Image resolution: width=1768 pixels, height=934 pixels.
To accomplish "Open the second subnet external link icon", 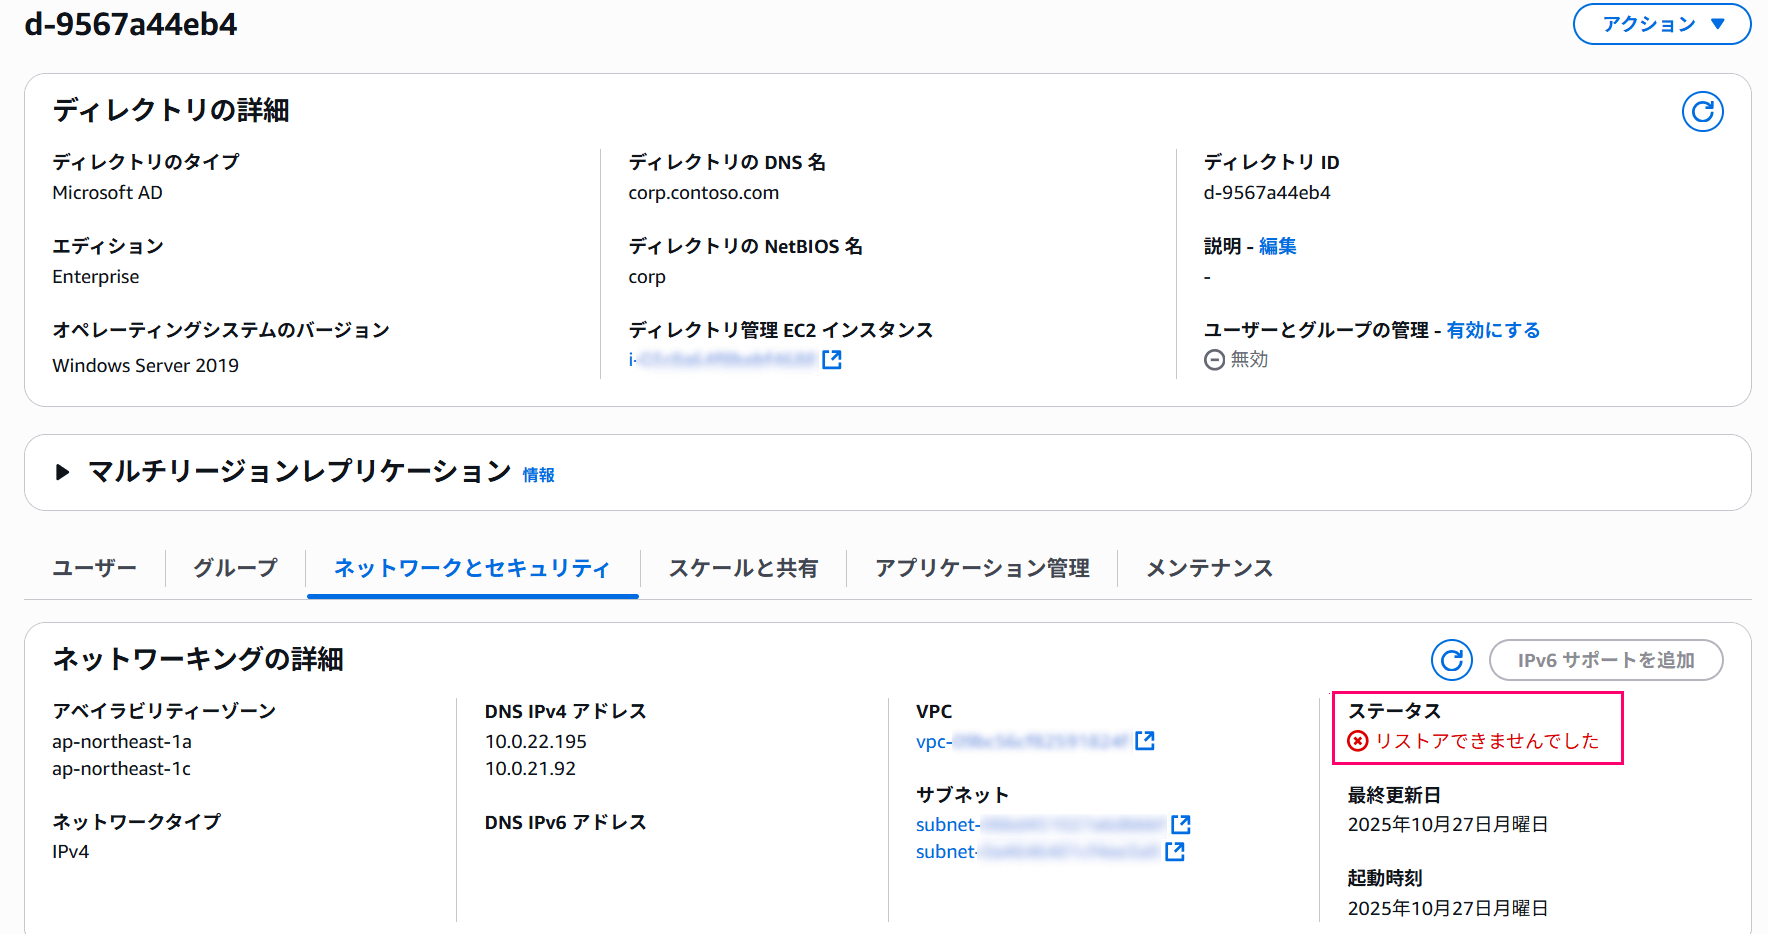I will point(1175,851).
